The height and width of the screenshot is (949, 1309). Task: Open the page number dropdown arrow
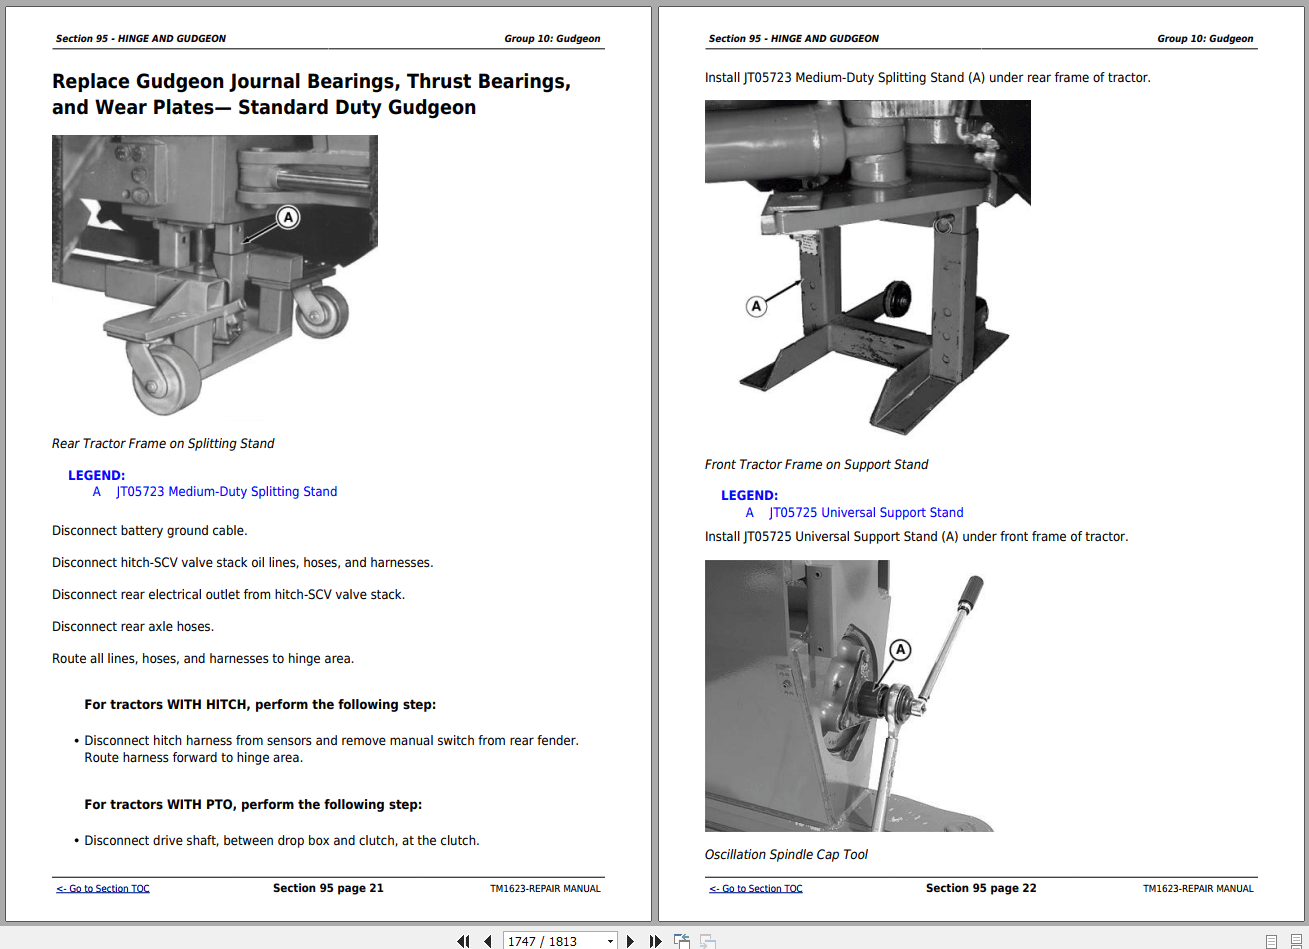tap(610, 941)
